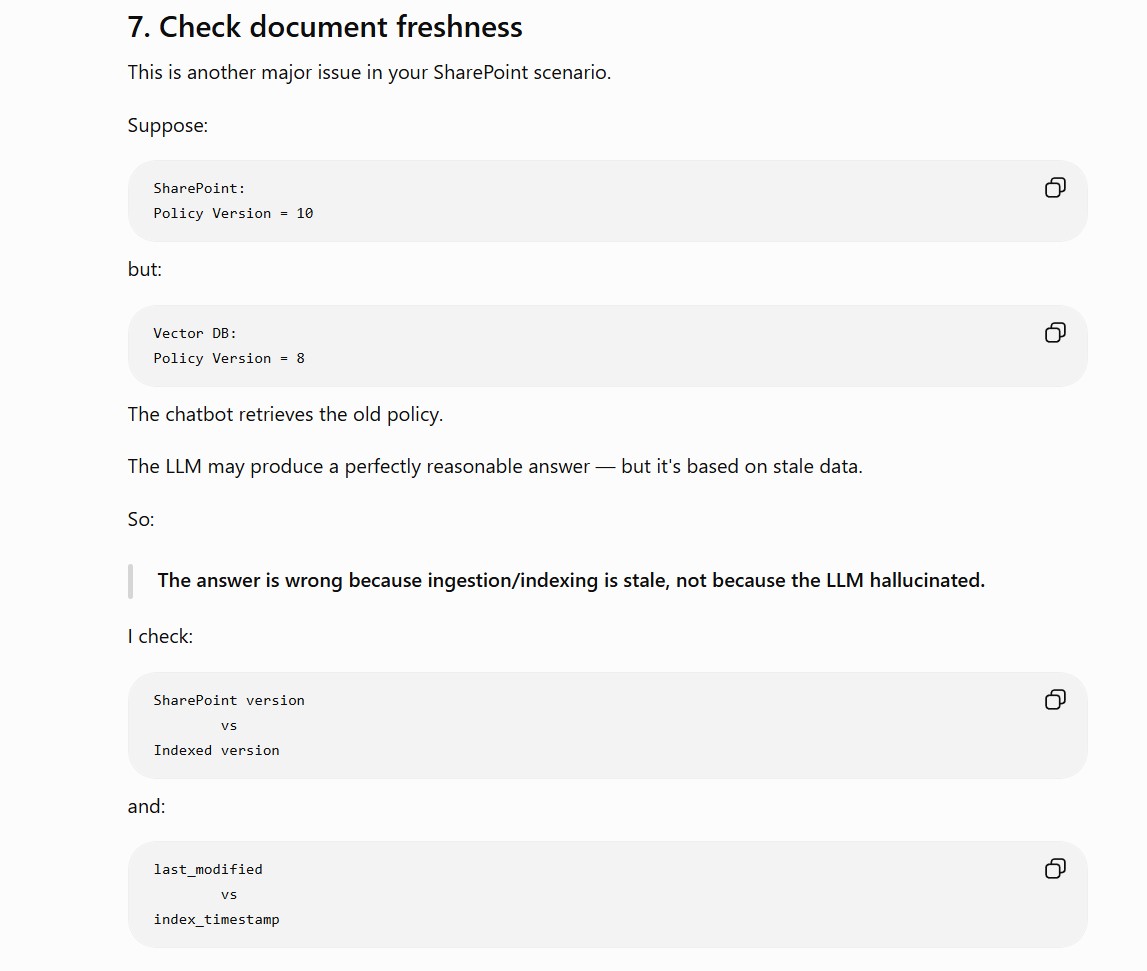Click the gray blockquote bar beside the quote
Viewport: 1147px width, 971px height.
(x=130, y=581)
